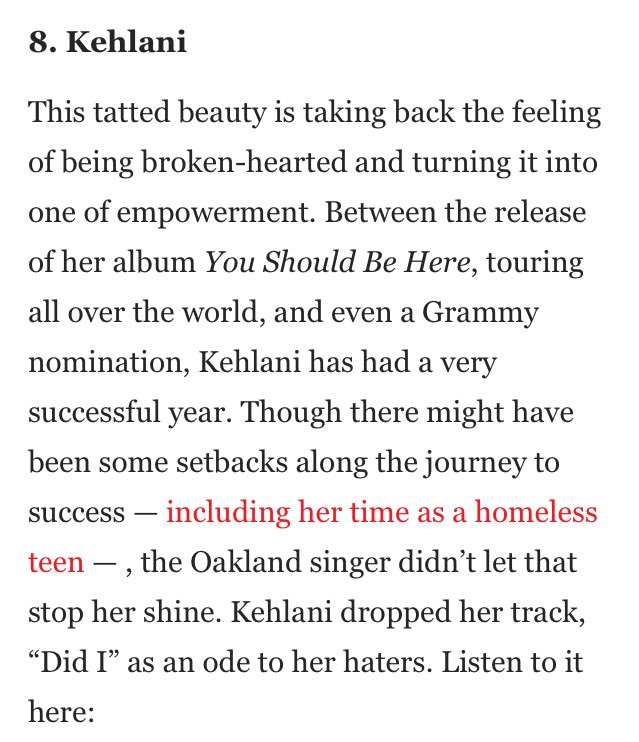Image resolution: width=639 pixels, height=742 pixels.
Task: Click the '8. Kehlani' heading
Action: coord(107,42)
